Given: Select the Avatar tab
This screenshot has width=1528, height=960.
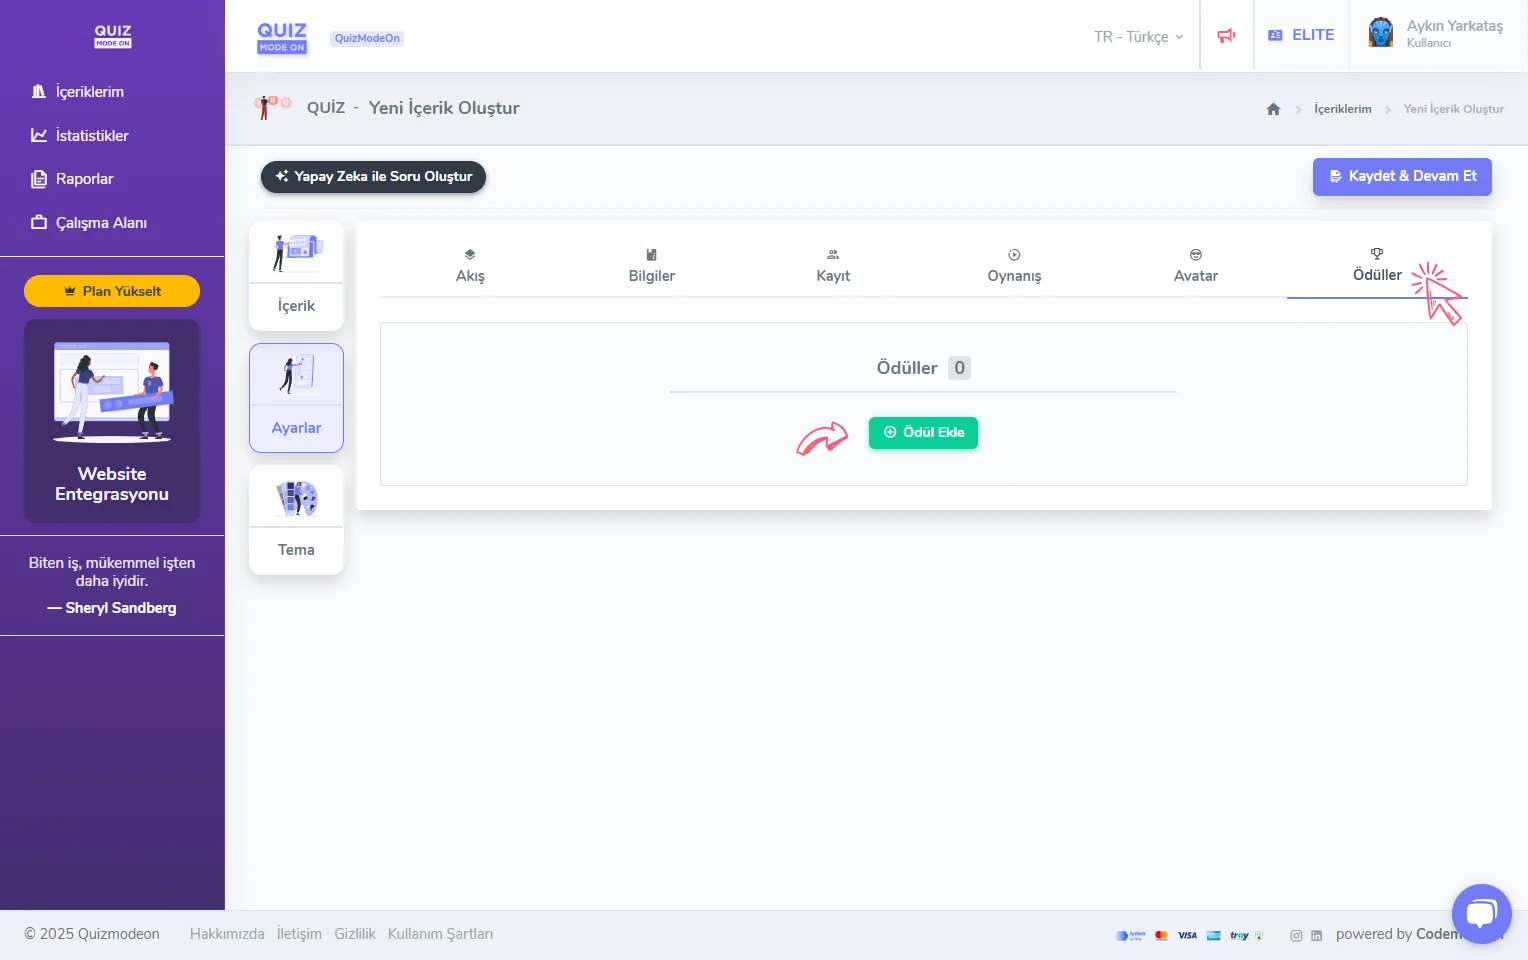Looking at the screenshot, I should pyautogui.click(x=1195, y=267).
